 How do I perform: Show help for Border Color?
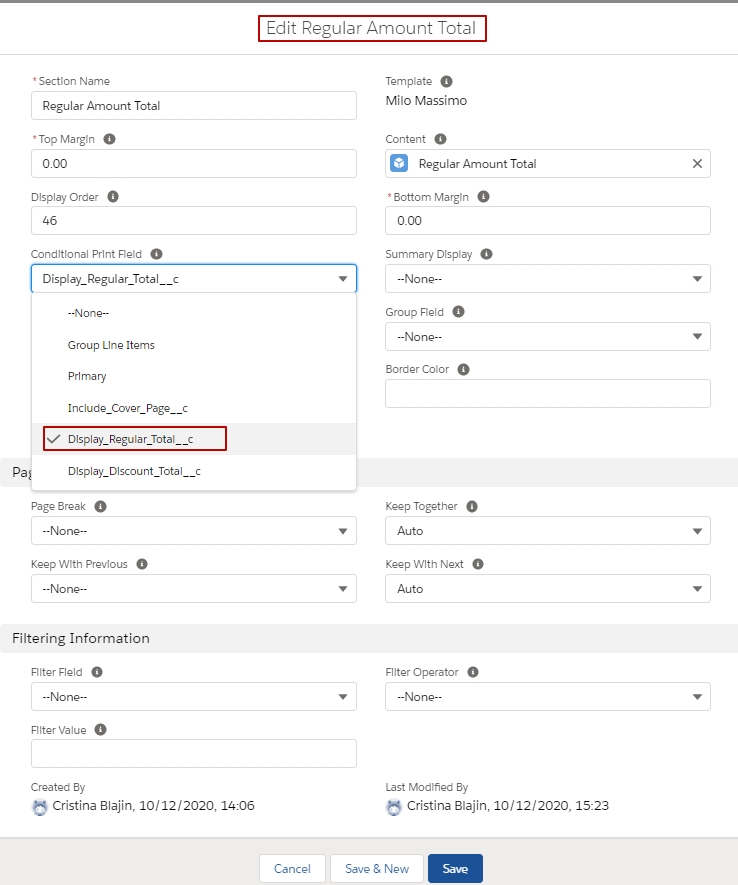pyautogui.click(x=464, y=369)
